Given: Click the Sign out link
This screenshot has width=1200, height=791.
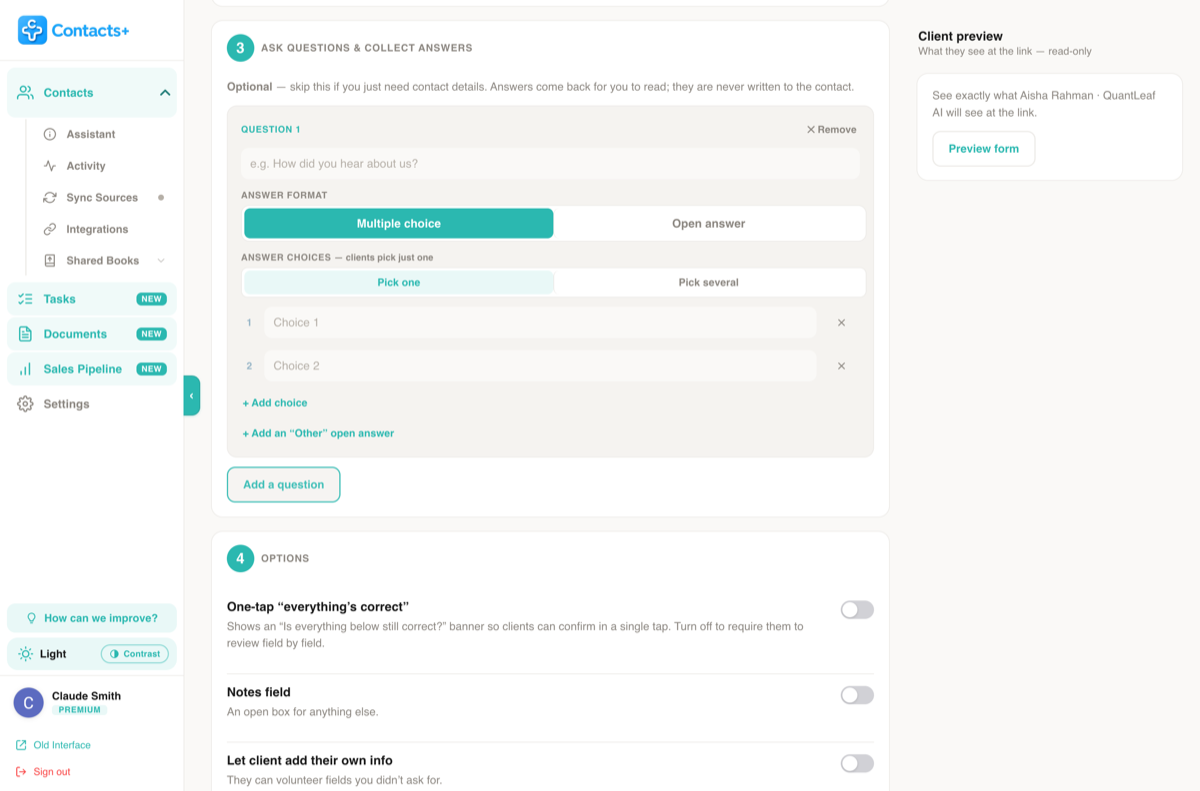Looking at the screenshot, I should pyautogui.click(x=52, y=772).
